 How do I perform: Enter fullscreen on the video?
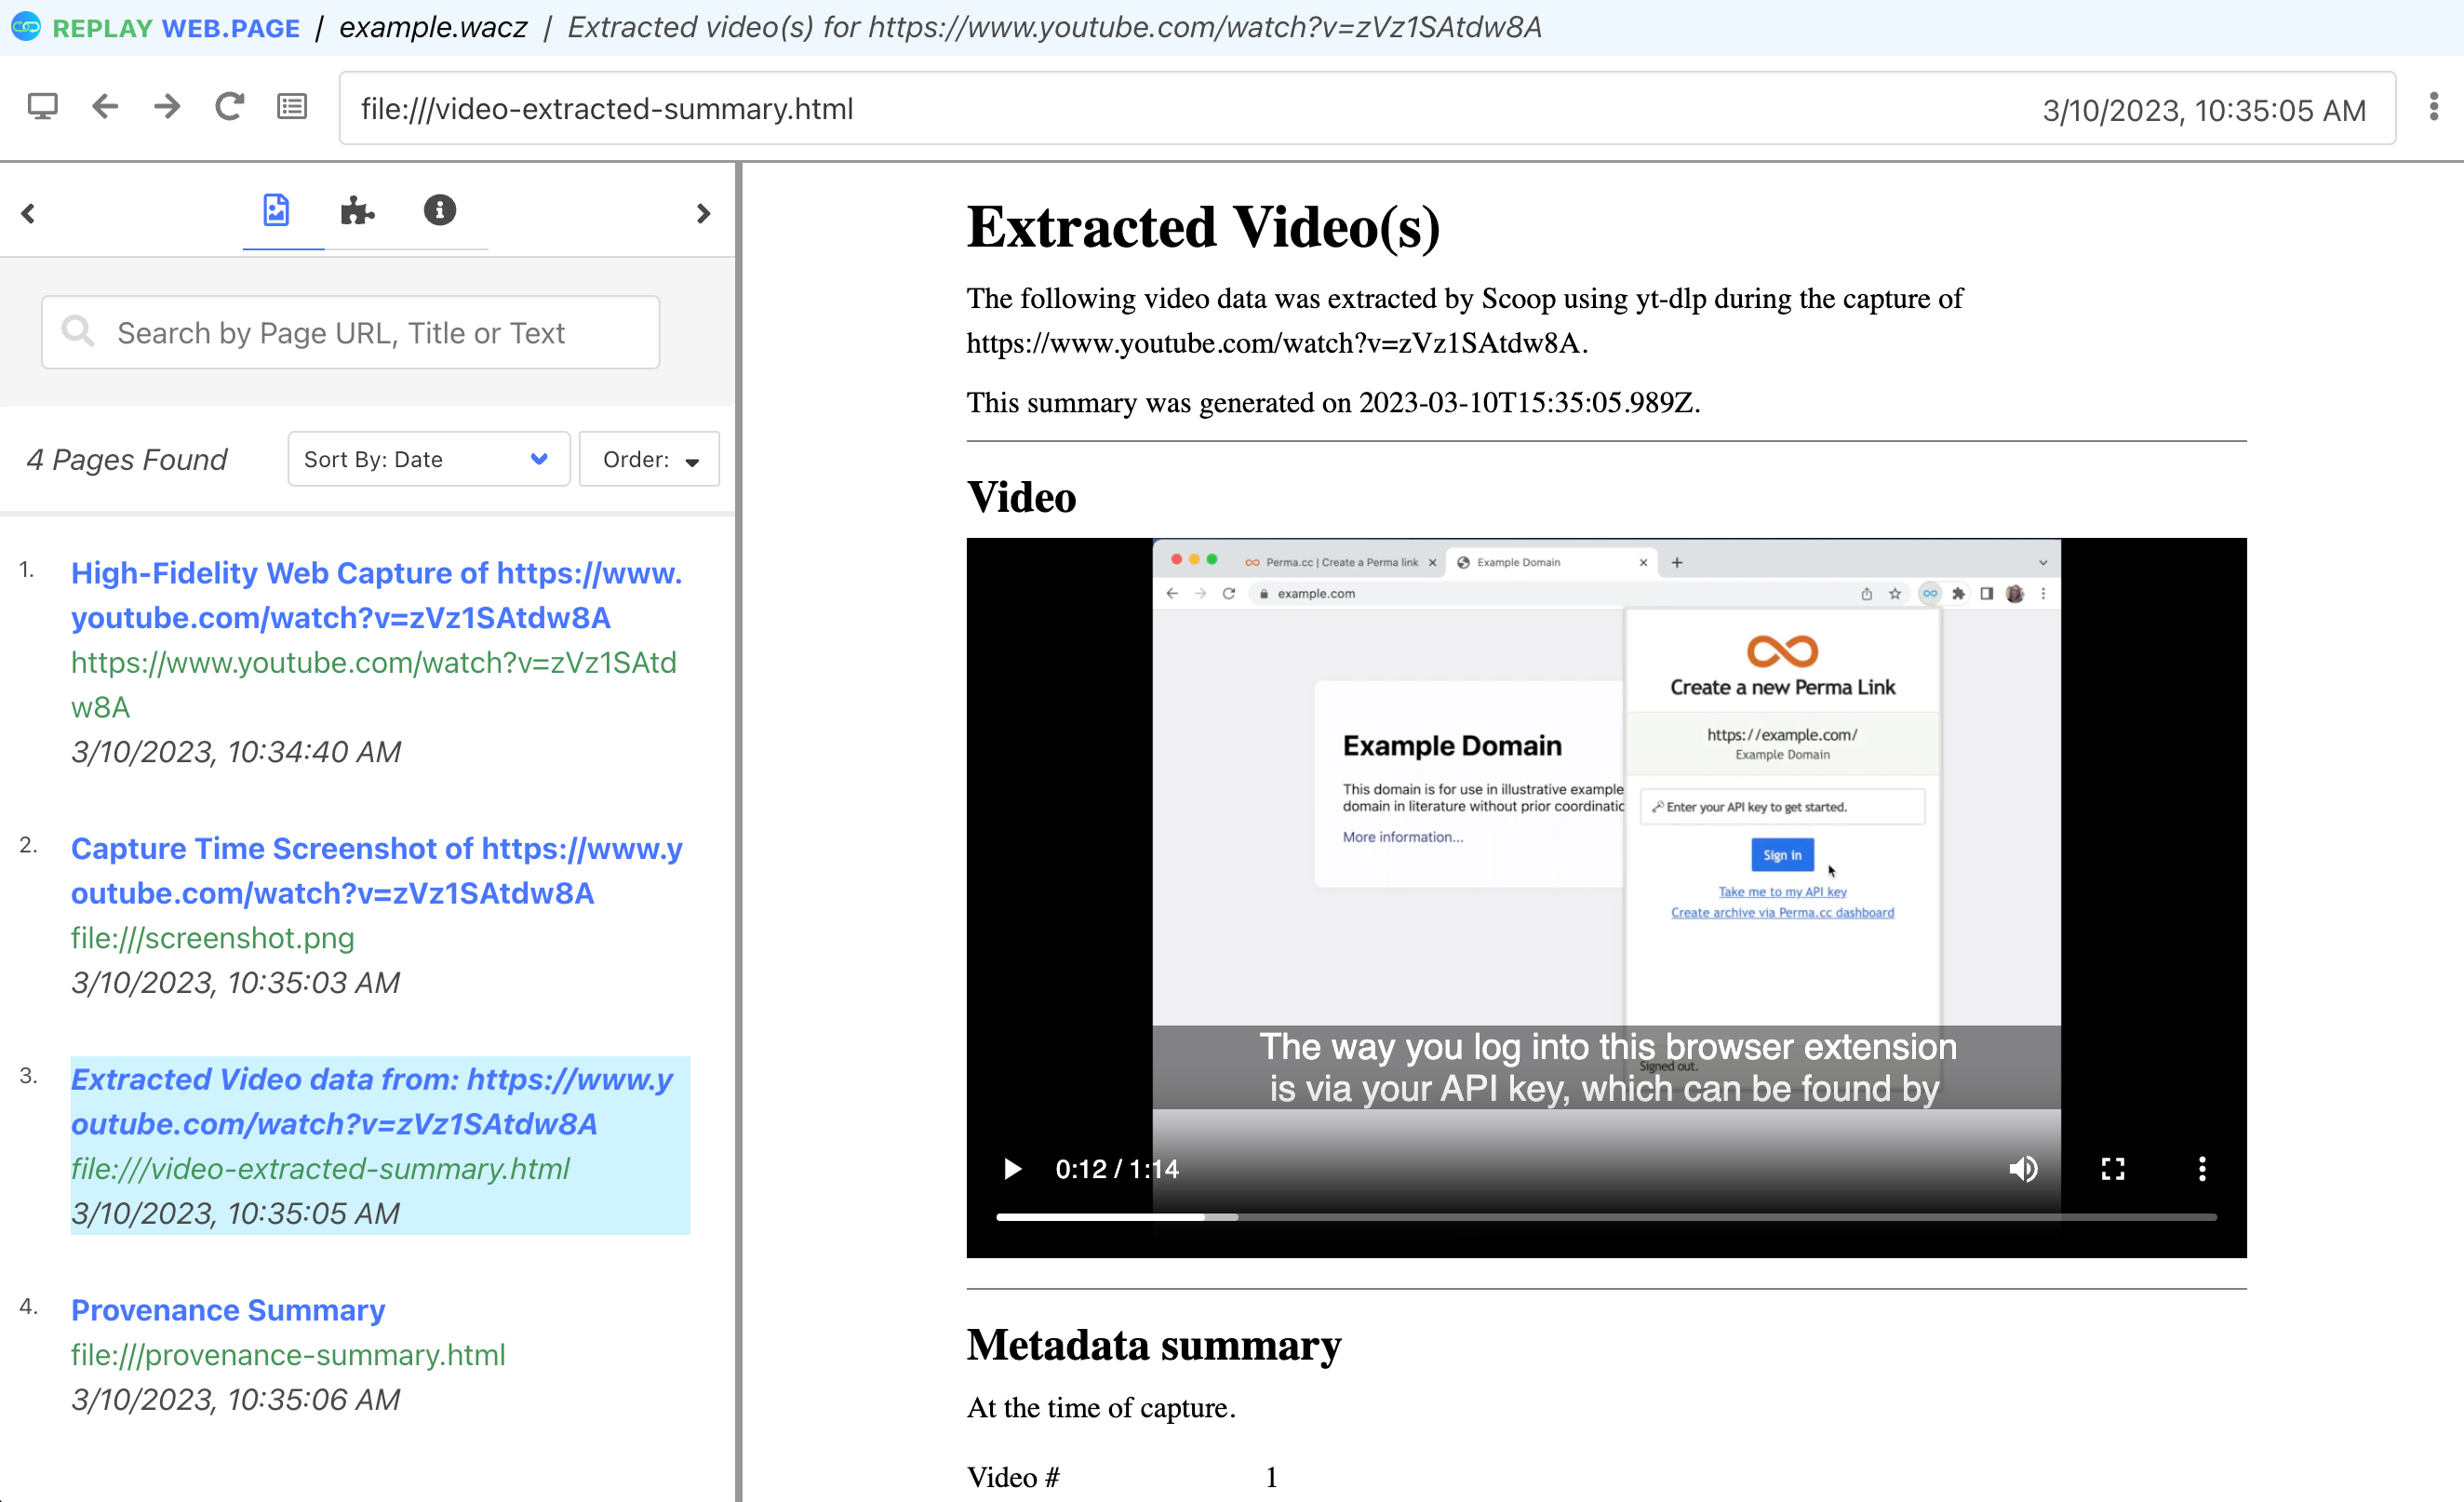(2112, 1169)
